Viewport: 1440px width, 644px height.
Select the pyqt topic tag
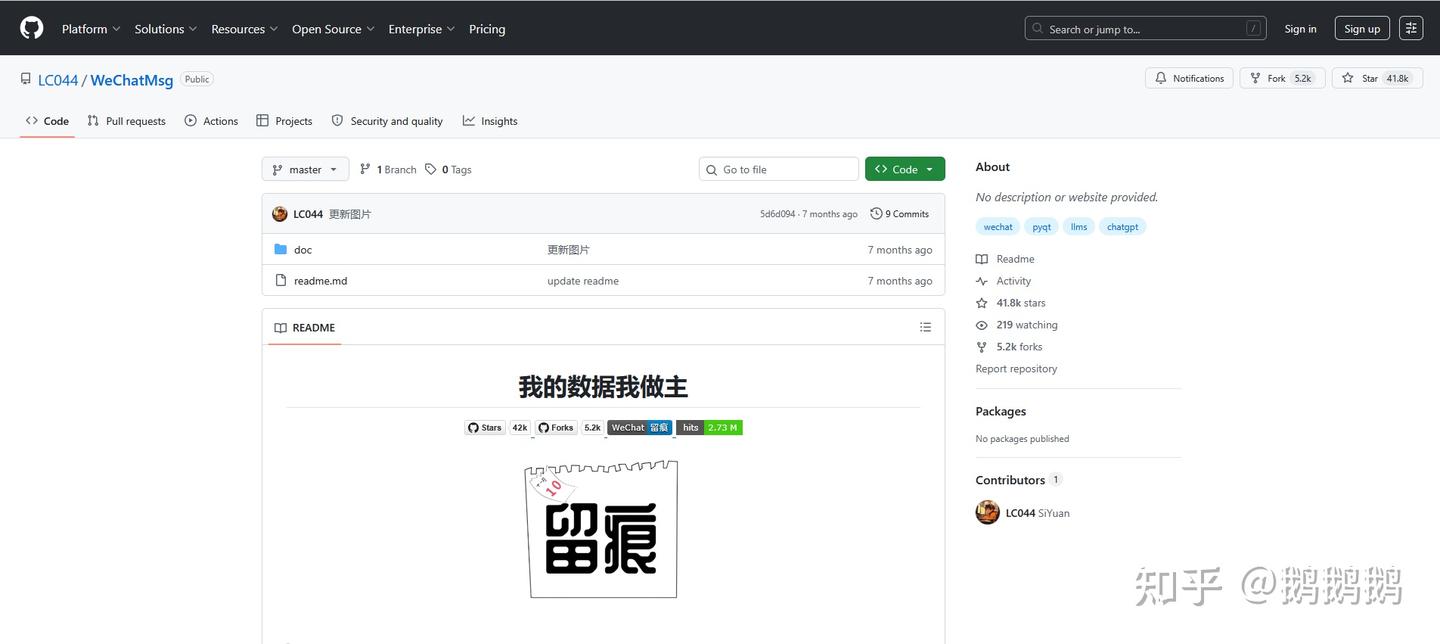pos(1042,227)
